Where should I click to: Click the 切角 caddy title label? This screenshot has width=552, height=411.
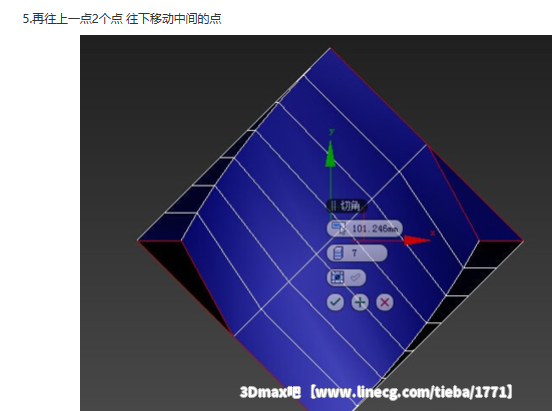[x=350, y=206]
